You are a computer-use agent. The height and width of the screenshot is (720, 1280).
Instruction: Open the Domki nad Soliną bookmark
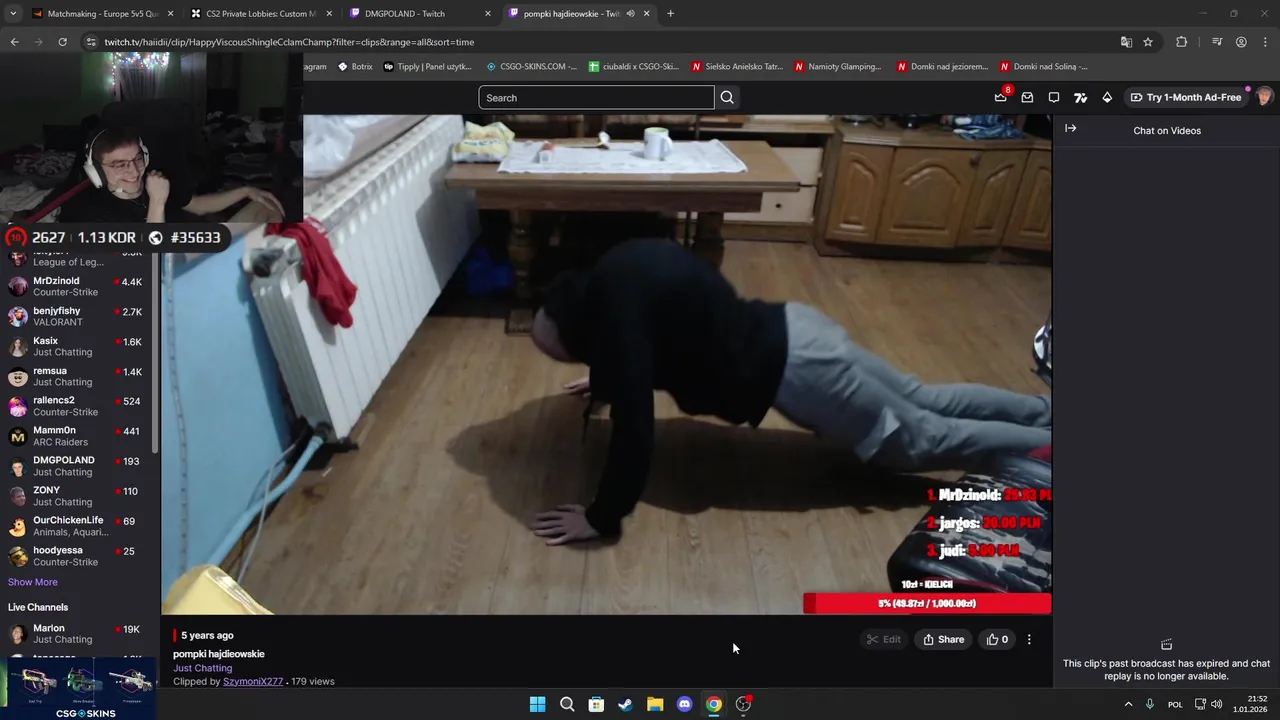click(1044, 67)
